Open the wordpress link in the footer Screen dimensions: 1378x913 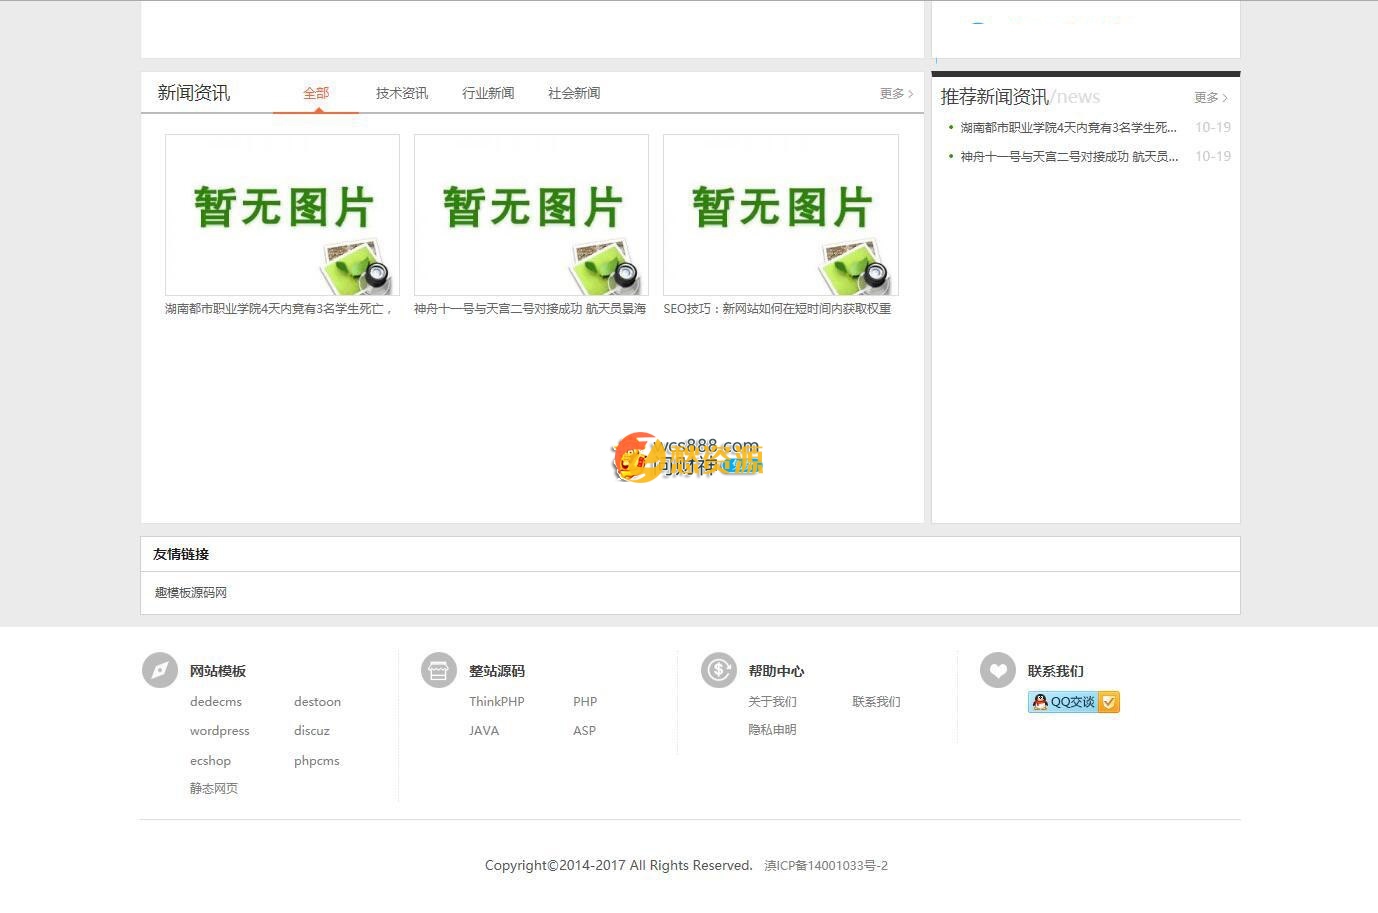coord(219,730)
